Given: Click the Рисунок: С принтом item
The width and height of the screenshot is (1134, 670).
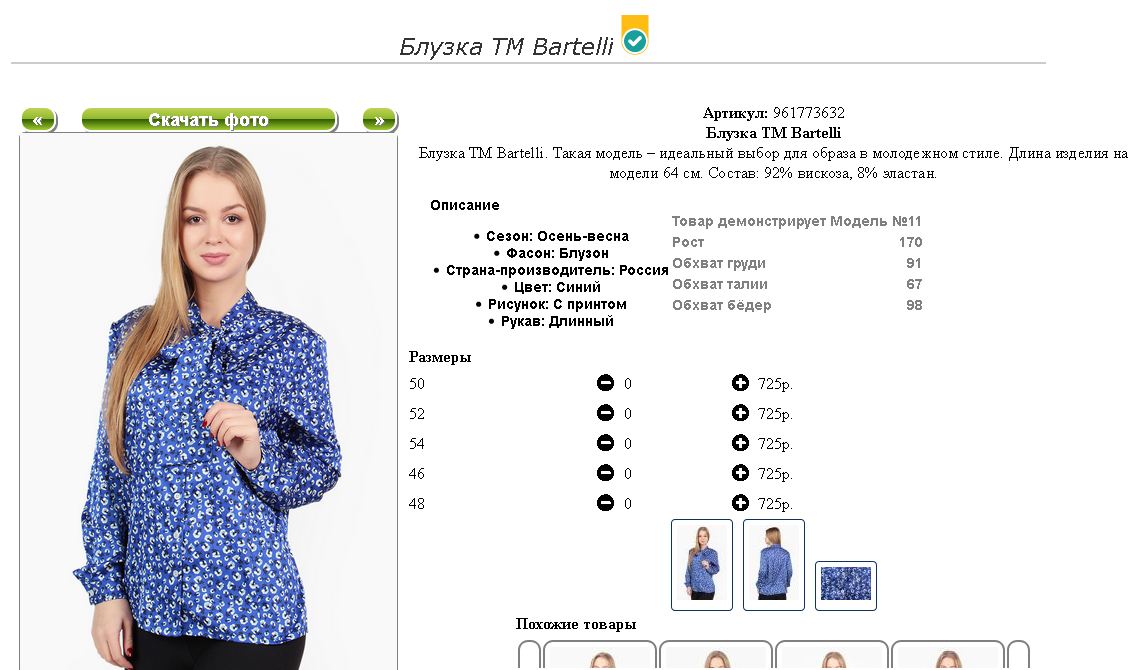Looking at the screenshot, I should pos(557,304).
